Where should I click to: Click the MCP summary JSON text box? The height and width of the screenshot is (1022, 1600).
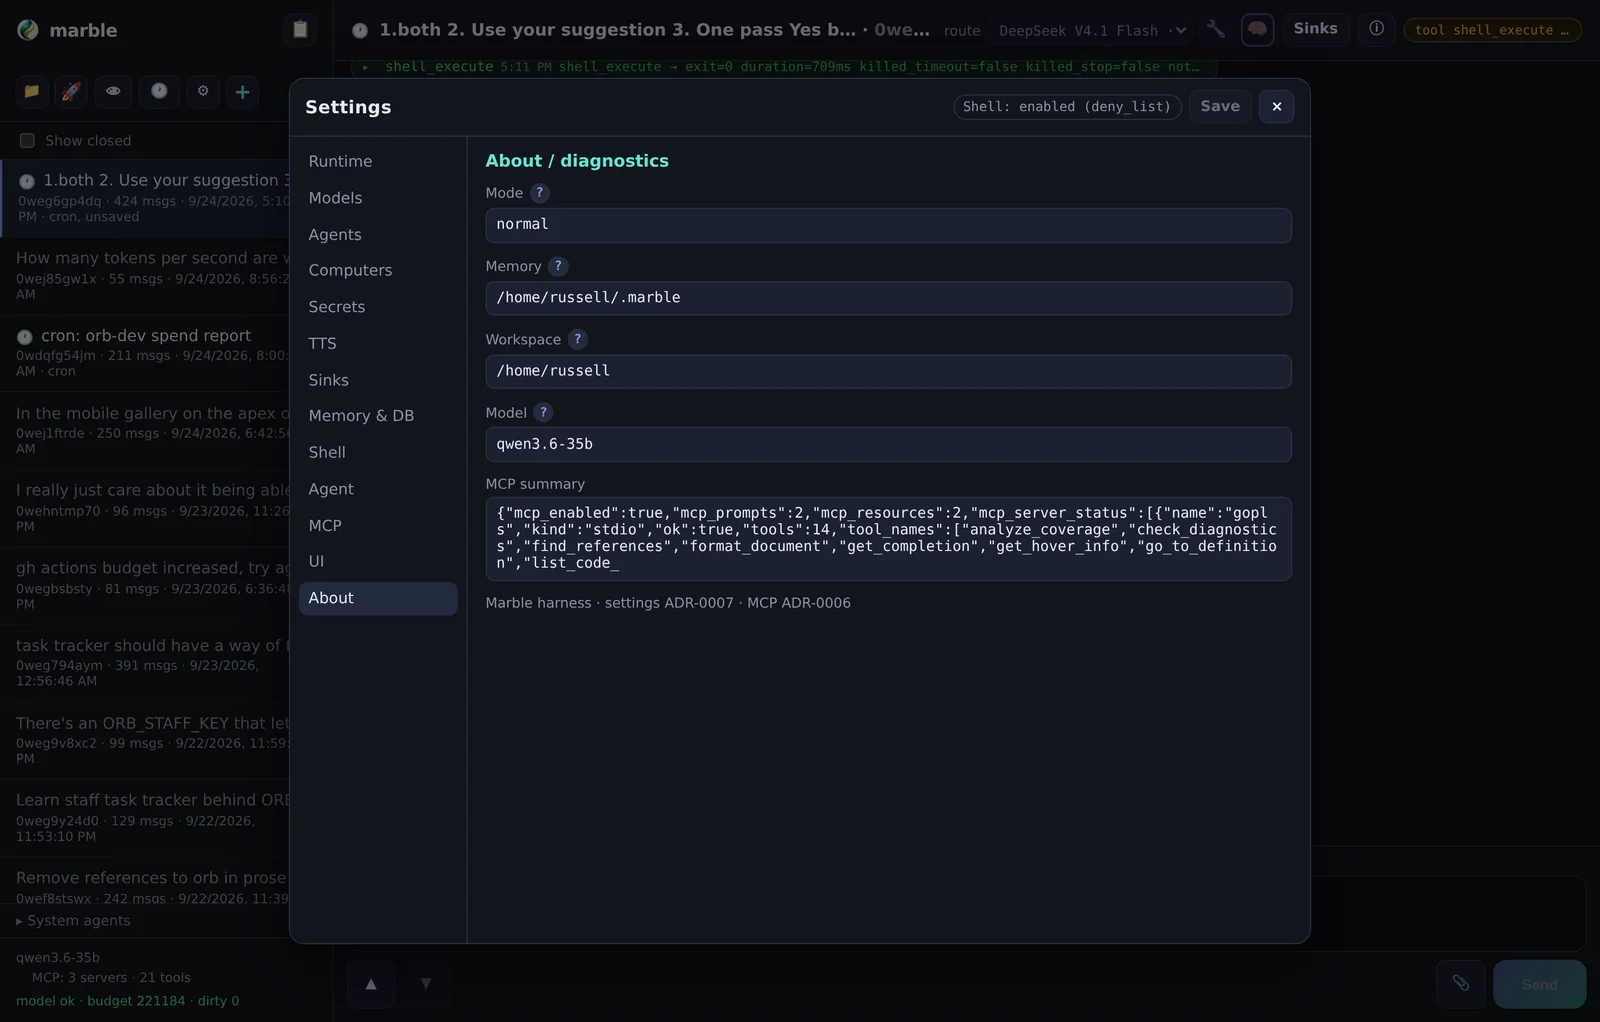(x=888, y=538)
